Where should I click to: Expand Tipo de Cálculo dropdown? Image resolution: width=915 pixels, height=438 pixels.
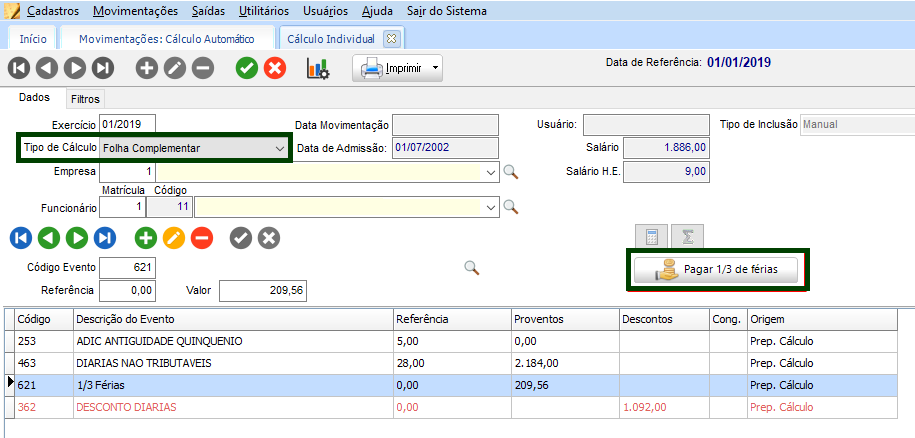pos(279,148)
